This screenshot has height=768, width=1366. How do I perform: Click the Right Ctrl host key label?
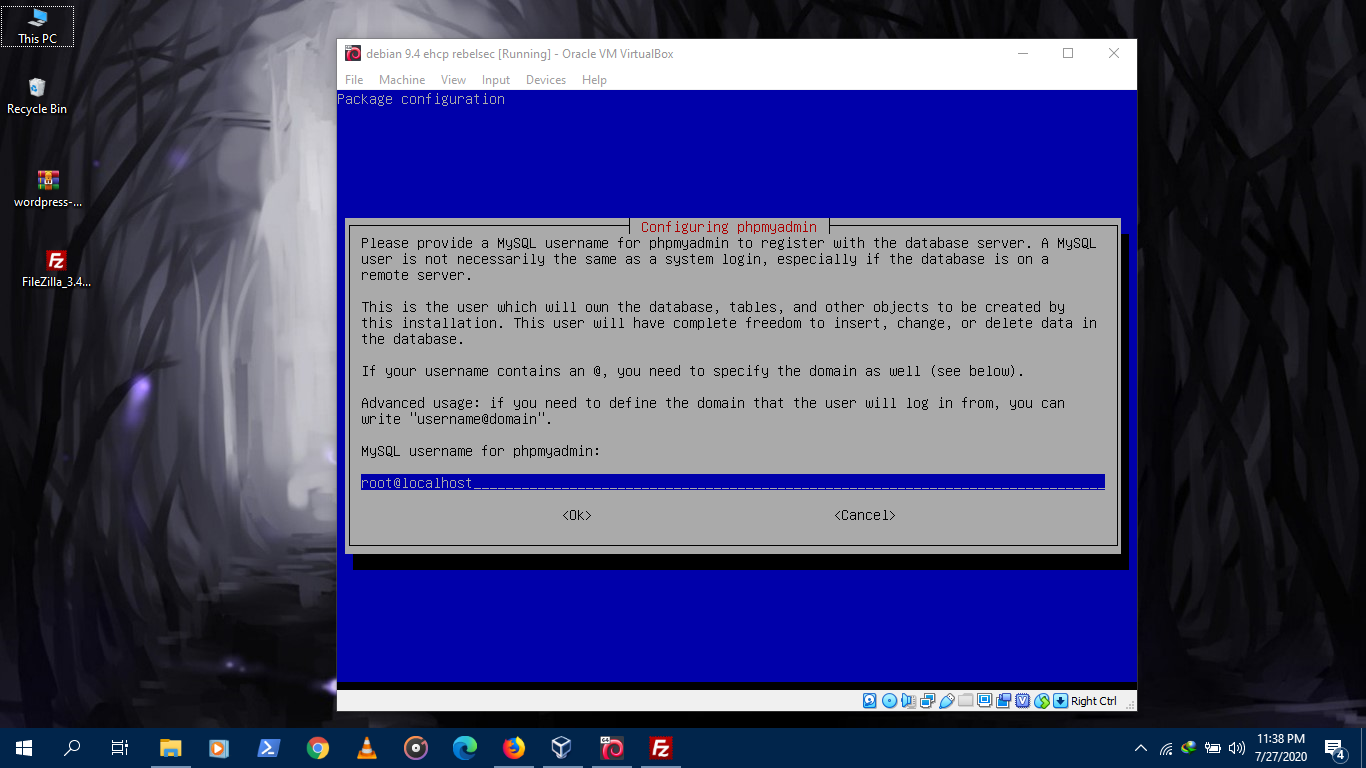[x=1094, y=701]
